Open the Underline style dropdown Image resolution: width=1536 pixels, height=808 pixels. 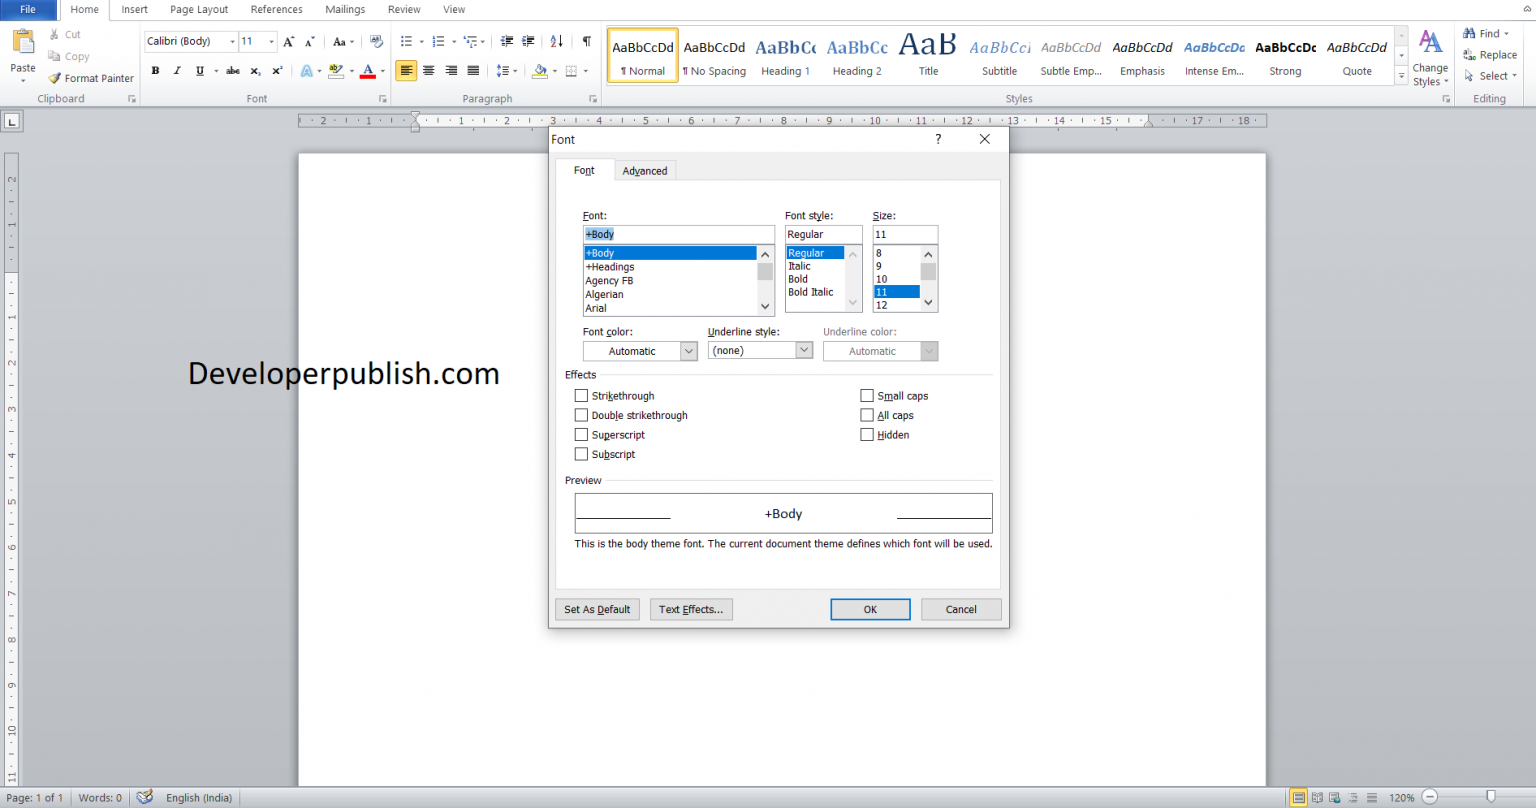tap(803, 350)
